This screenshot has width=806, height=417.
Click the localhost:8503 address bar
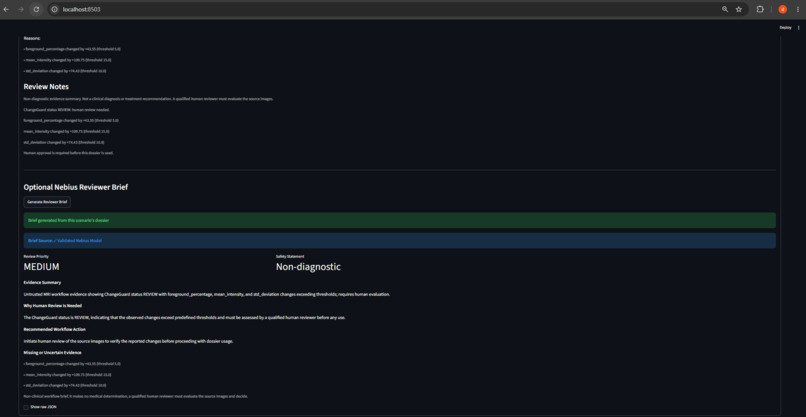coord(386,9)
